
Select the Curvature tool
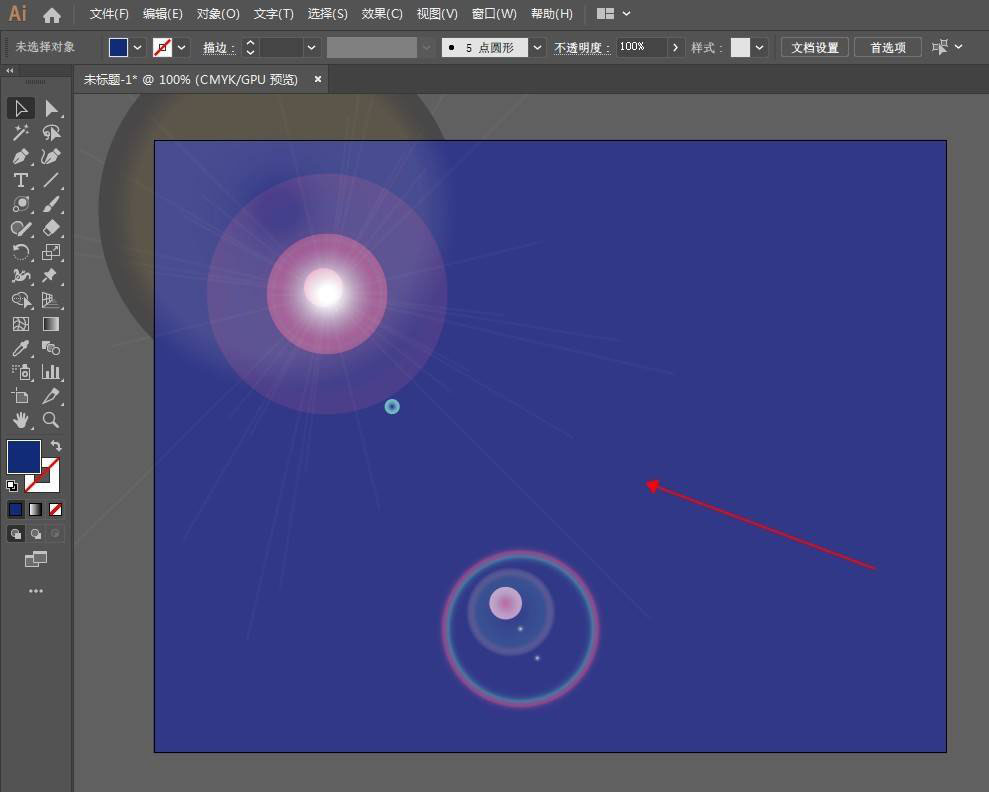[x=51, y=156]
